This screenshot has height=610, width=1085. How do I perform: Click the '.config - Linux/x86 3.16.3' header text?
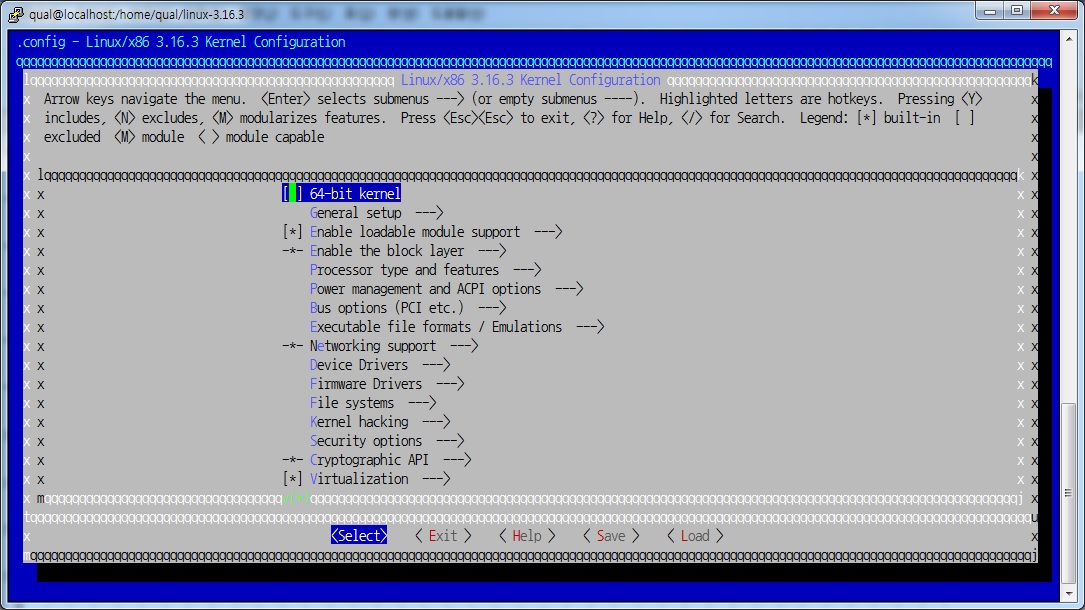tap(181, 42)
